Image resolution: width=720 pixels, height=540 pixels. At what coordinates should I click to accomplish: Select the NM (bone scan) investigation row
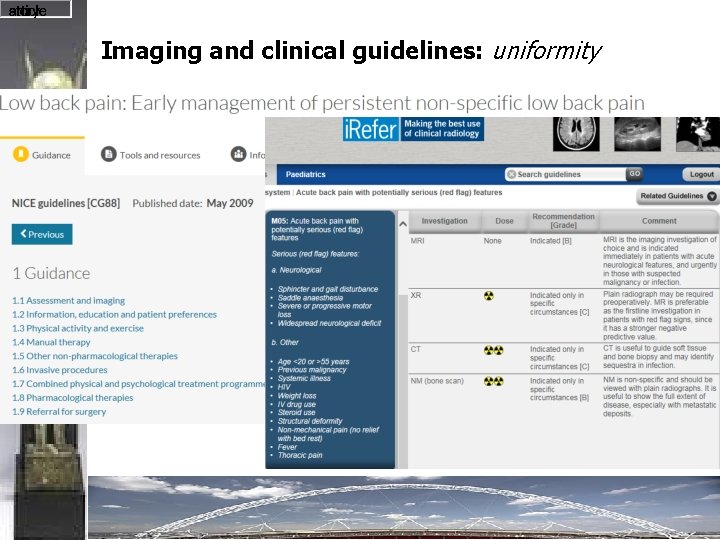point(563,397)
